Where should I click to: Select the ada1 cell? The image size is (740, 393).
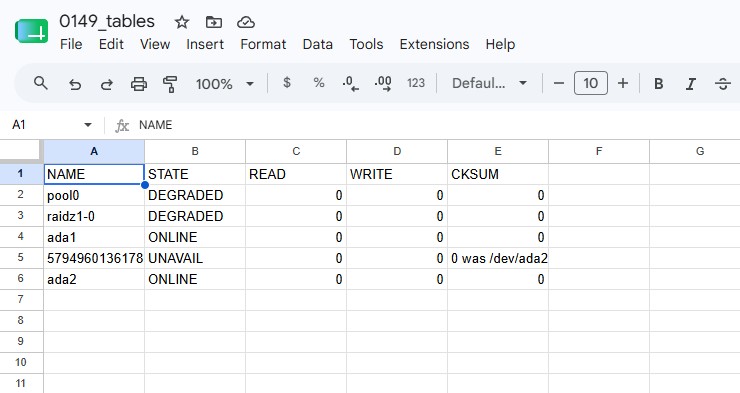click(x=94, y=237)
